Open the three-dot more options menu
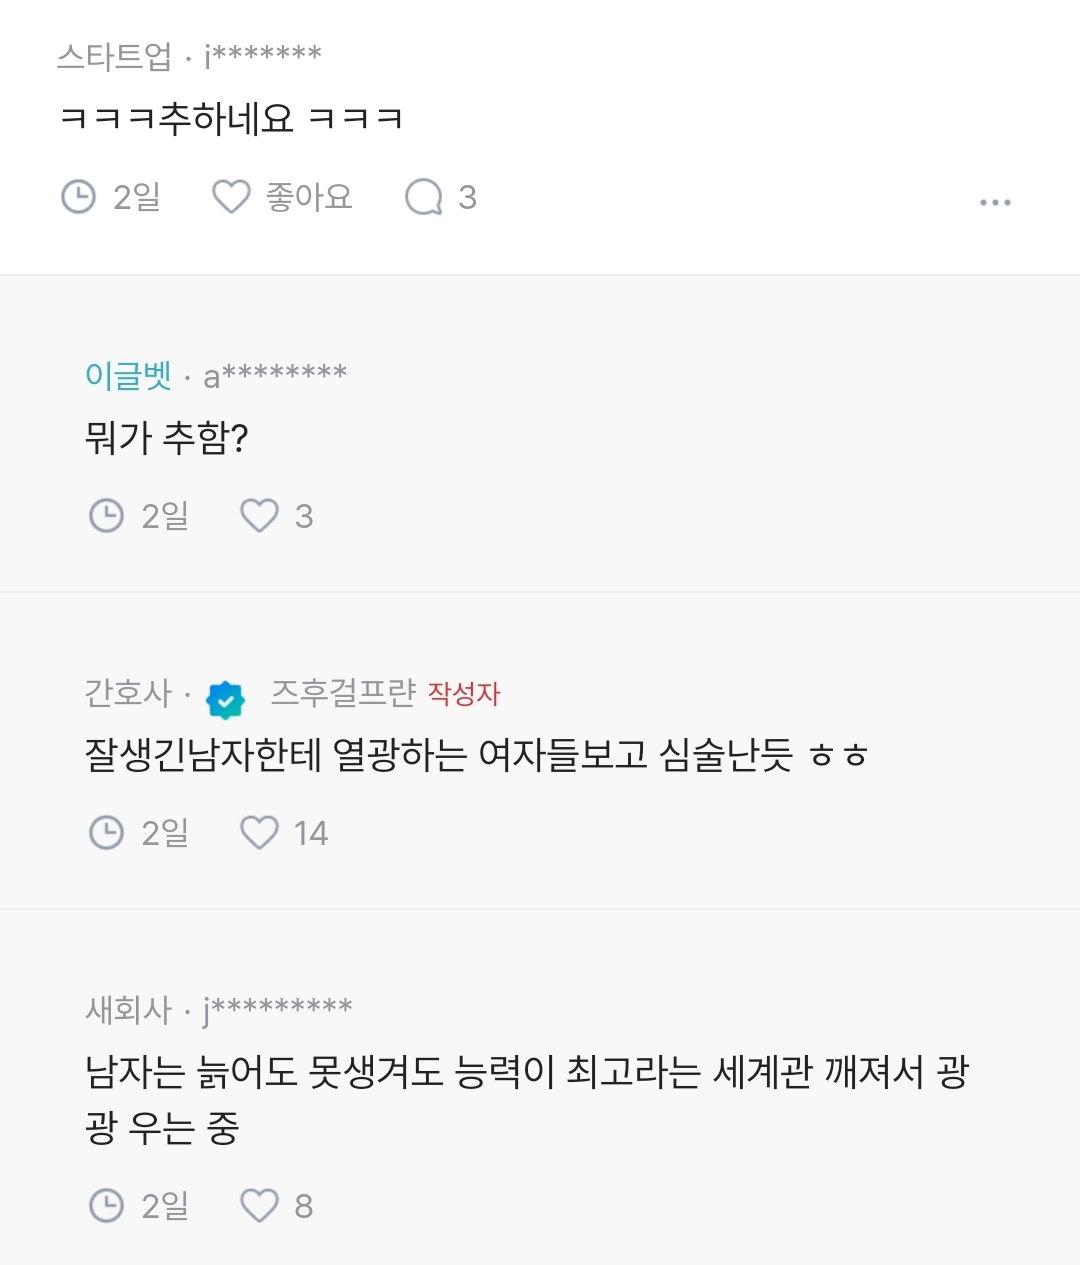 coord(995,202)
